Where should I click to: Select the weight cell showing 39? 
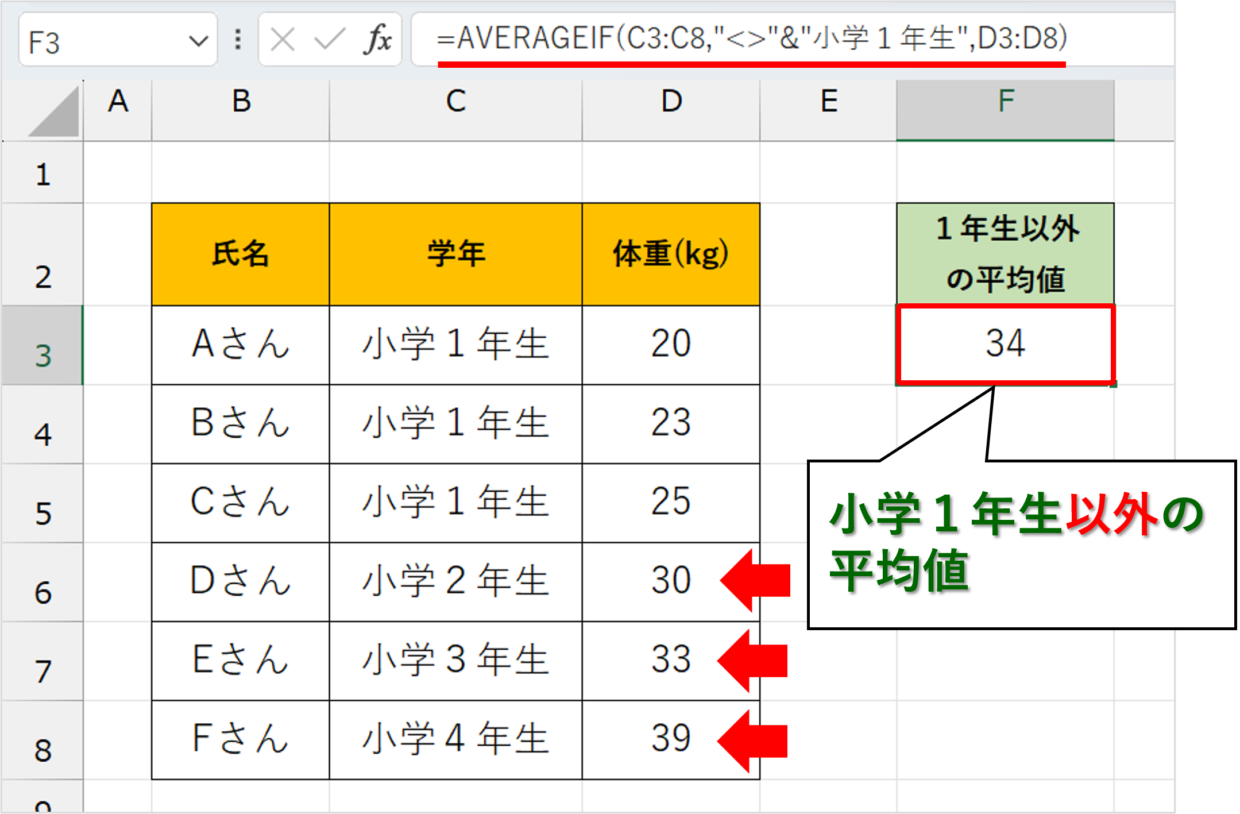(x=671, y=739)
